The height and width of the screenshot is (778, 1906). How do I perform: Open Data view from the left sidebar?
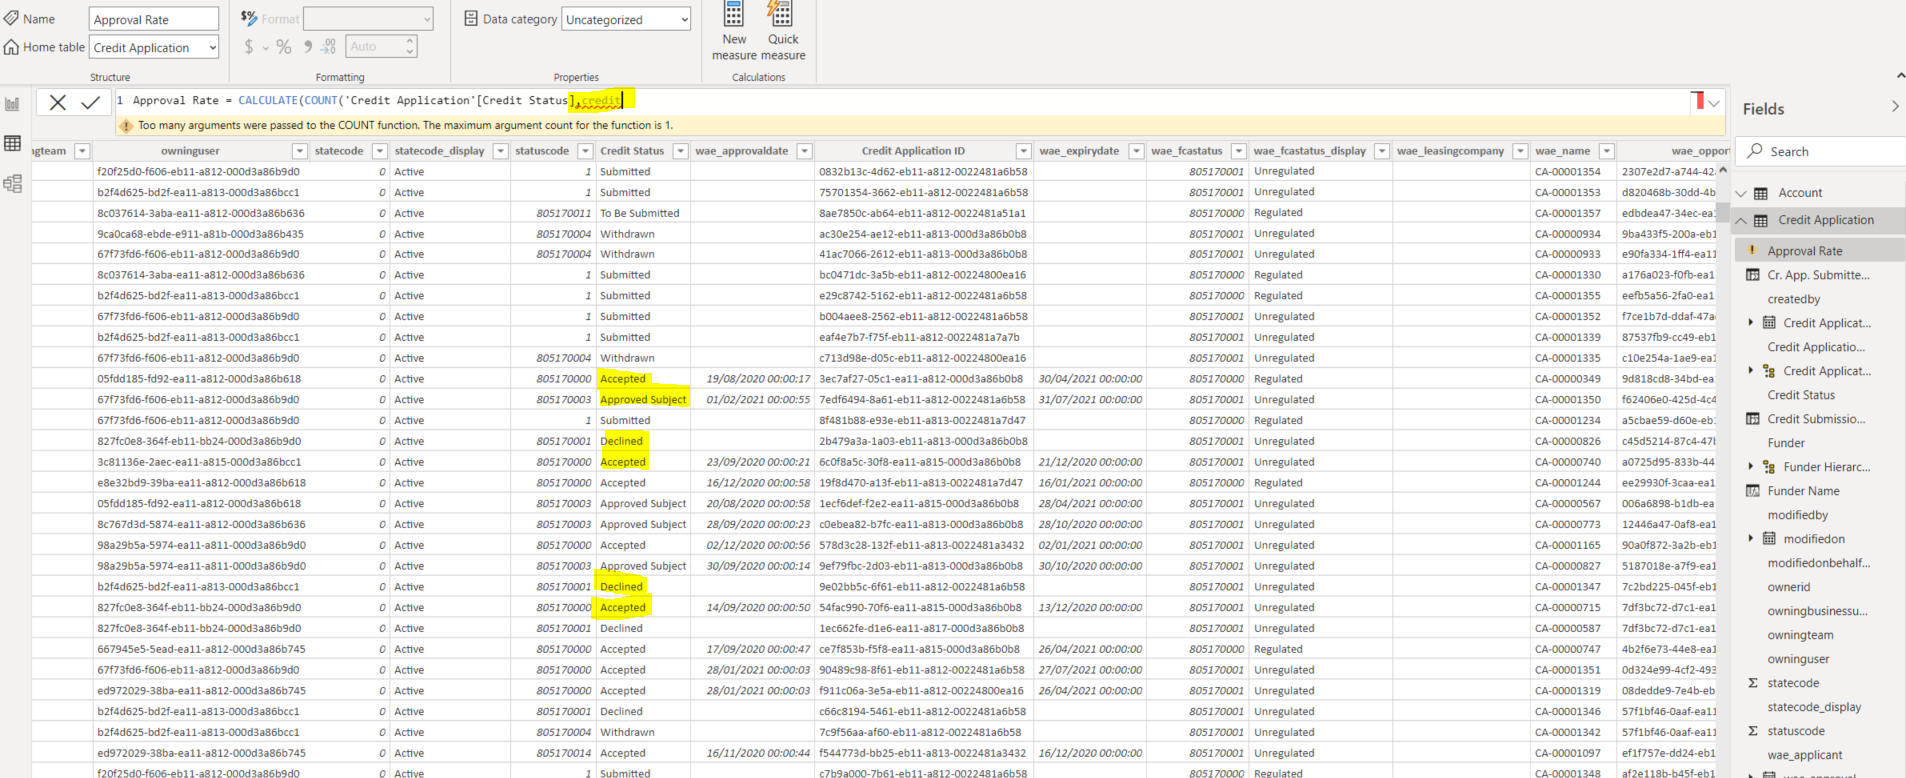coord(13,144)
